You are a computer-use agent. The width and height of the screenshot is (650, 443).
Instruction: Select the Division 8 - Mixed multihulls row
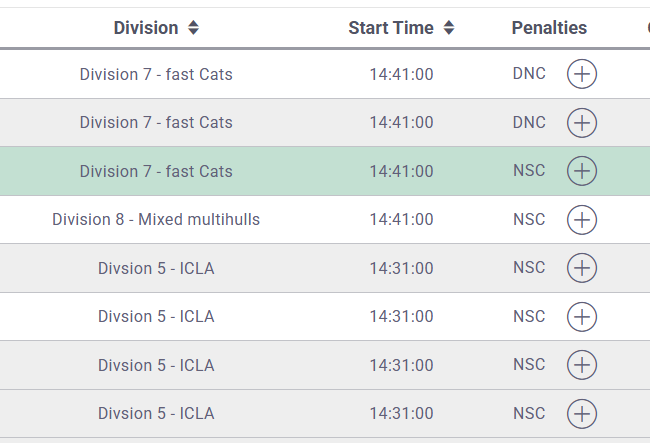[x=156, y=219]
